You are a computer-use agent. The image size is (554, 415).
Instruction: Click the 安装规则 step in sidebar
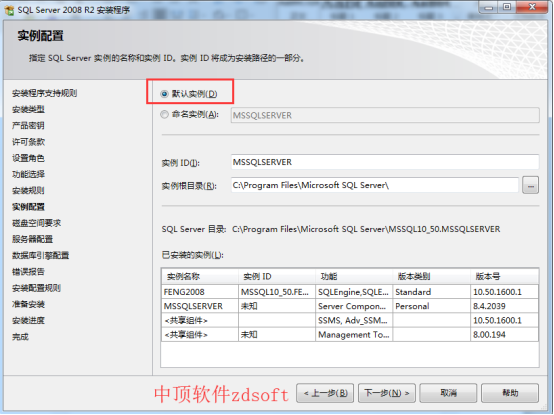coord(28,191)
